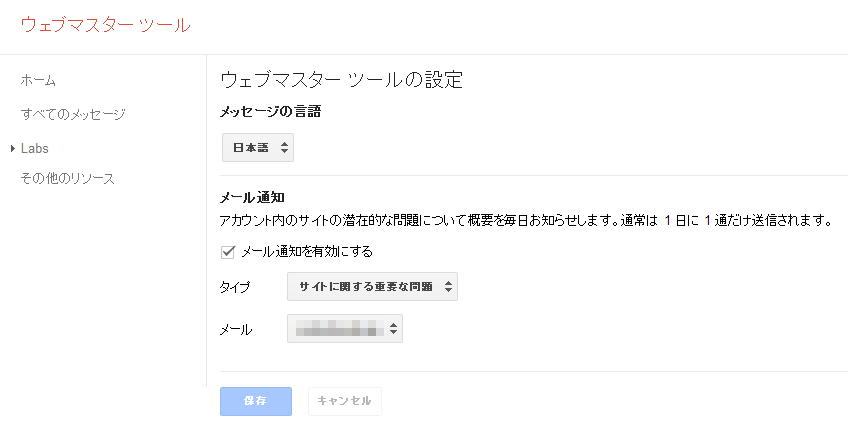
Task: Open ホーム in the sidebar
Action: [38, 80]
